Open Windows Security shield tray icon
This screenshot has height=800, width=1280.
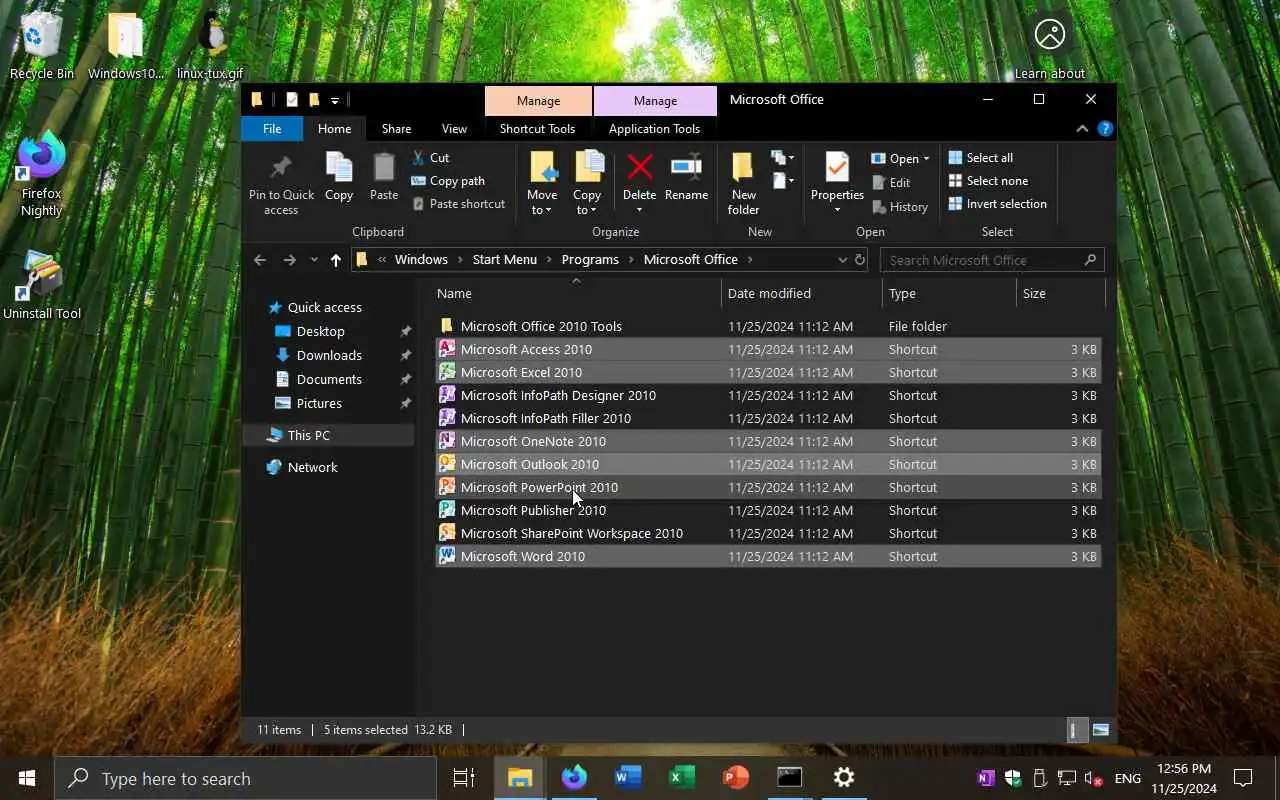(1013, 778)
